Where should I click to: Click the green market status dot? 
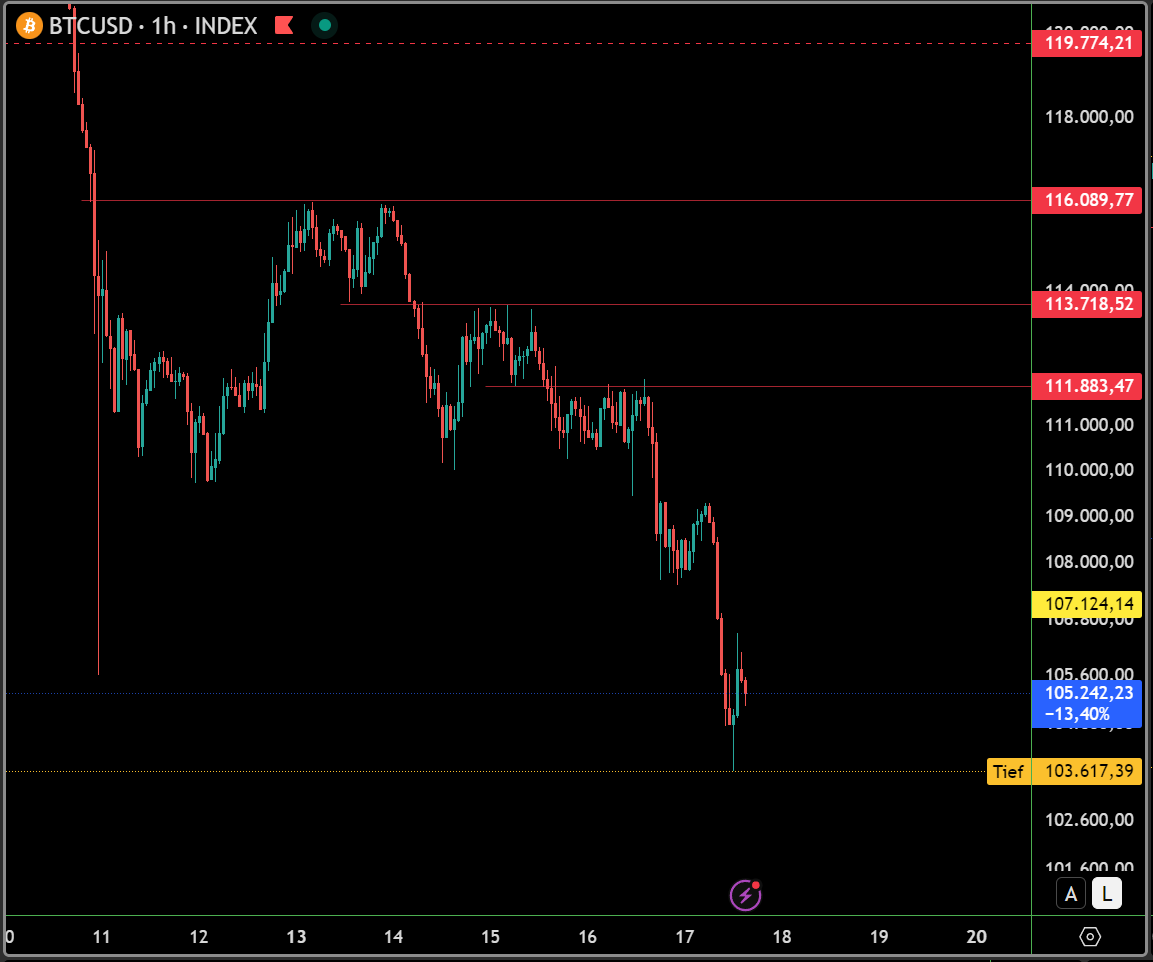tap(324, 25)
